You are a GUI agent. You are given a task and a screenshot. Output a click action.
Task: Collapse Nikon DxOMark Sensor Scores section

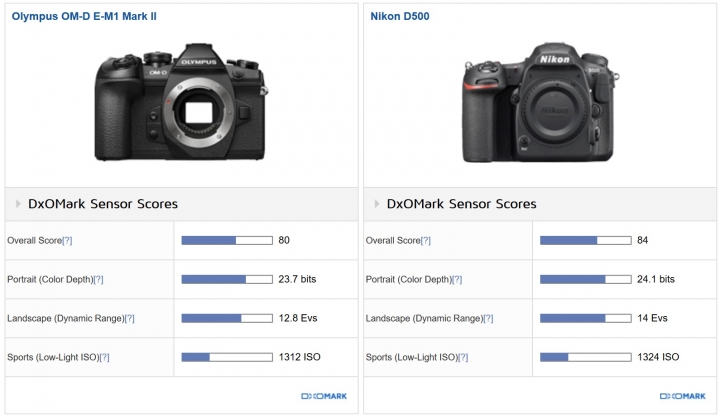point(377,203)
